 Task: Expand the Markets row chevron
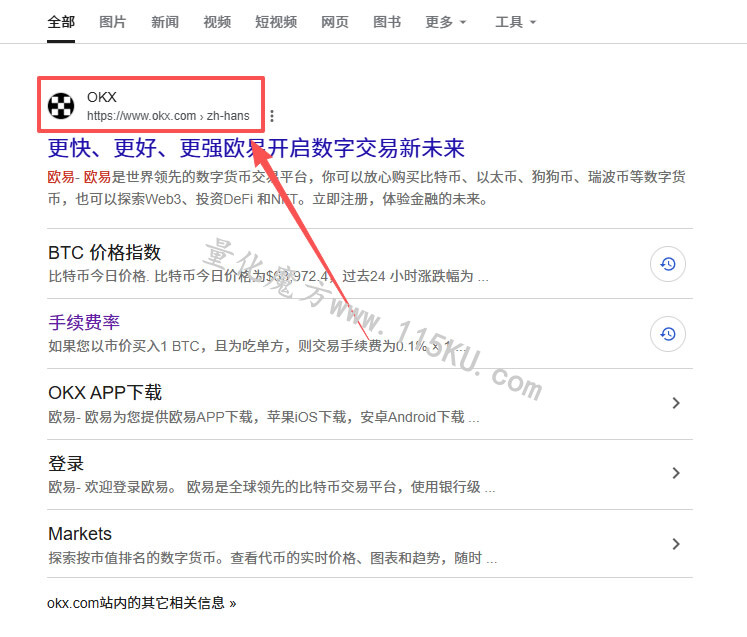point(676,544)
